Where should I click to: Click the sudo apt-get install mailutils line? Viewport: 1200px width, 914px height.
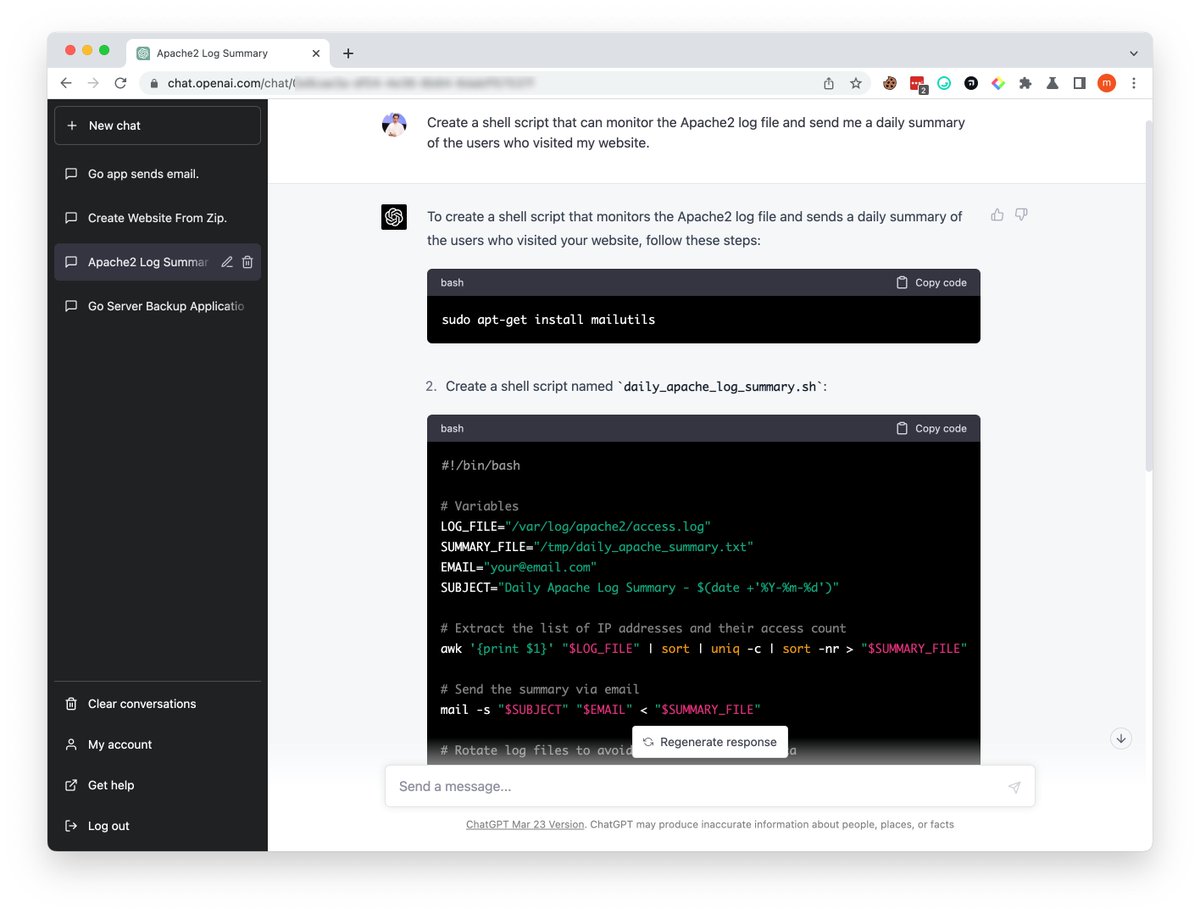click(548, 320)
